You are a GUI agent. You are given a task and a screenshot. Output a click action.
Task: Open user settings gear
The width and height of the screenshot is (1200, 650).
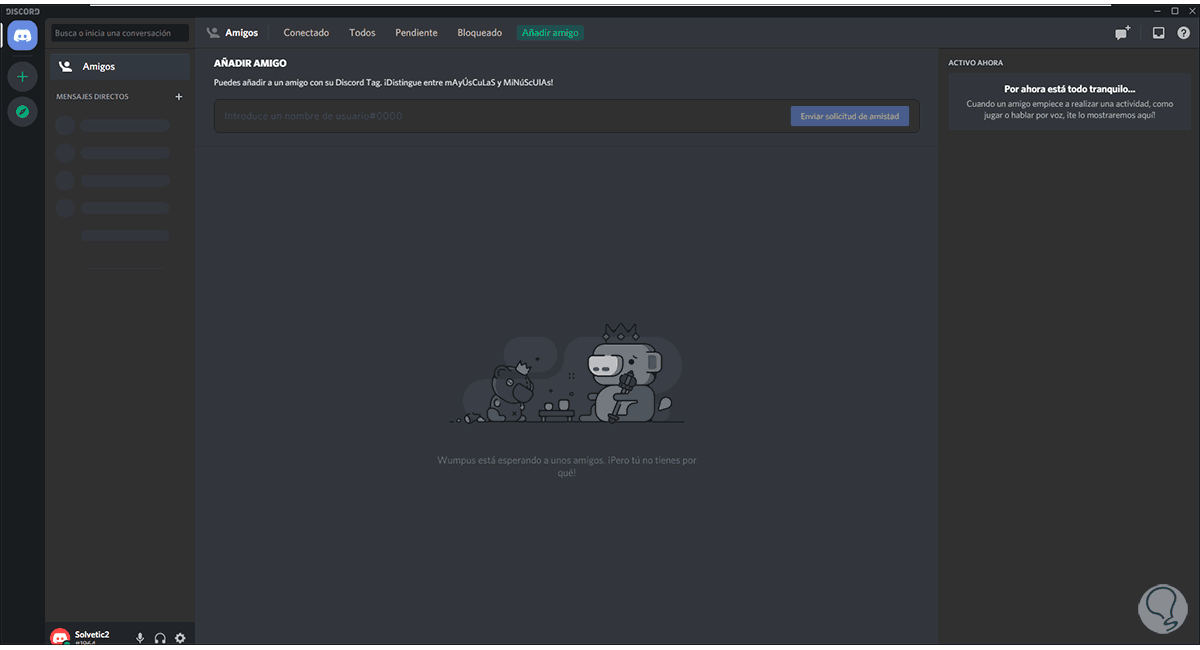click(180, 638)
